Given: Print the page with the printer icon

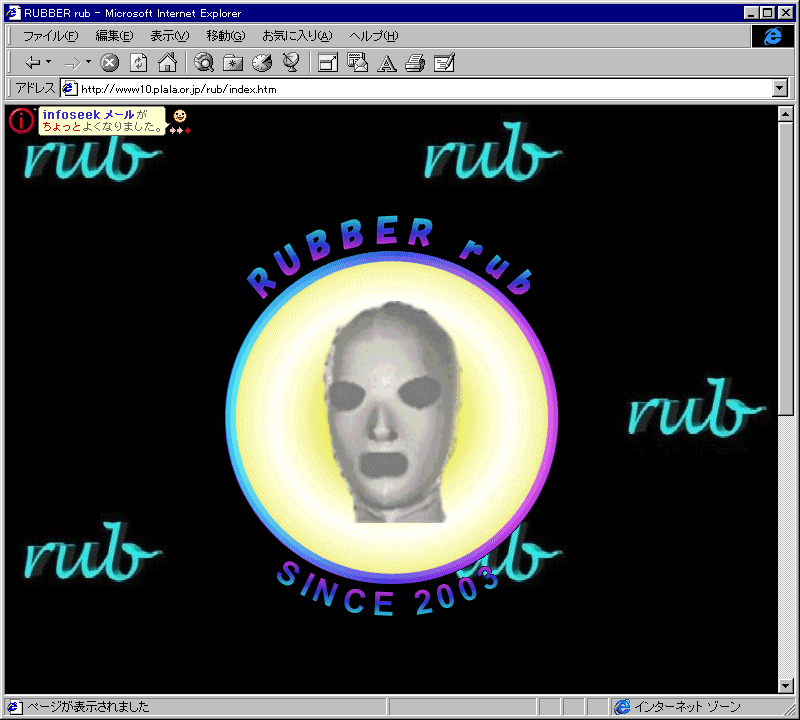Looking at the screenshot, I should coord(415,63).
